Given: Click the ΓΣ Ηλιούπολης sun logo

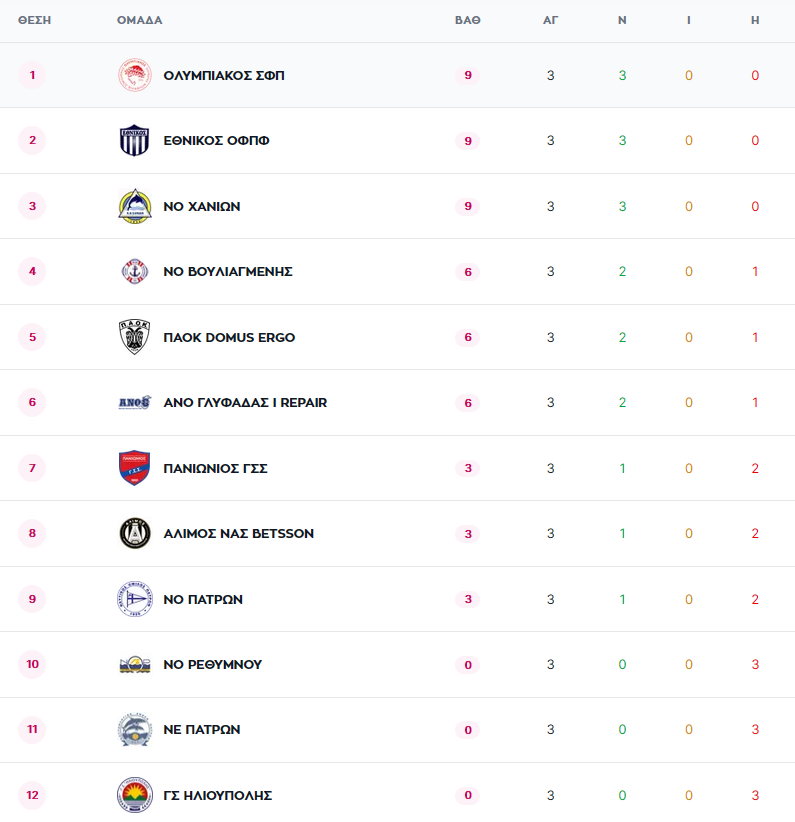Looking at the screenshot, I should (x=134, y=795).
